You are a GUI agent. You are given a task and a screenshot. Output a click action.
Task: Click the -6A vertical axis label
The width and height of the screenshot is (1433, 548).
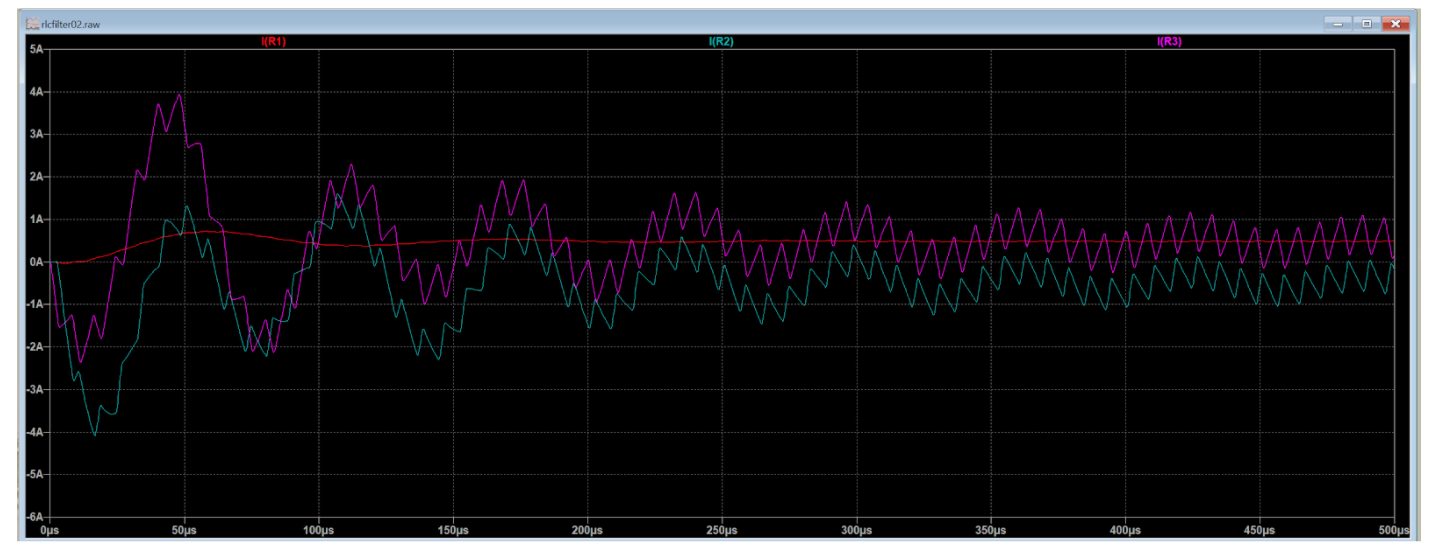click(34, 518)
